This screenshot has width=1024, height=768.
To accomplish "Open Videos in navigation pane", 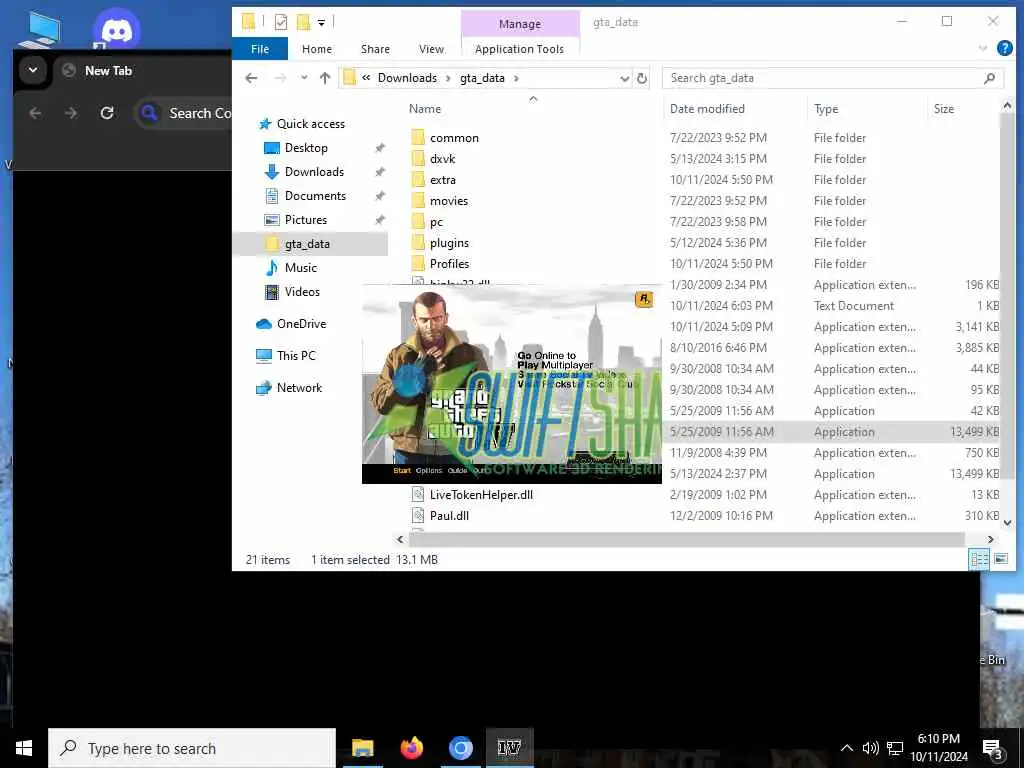I will tap(302, 292).
